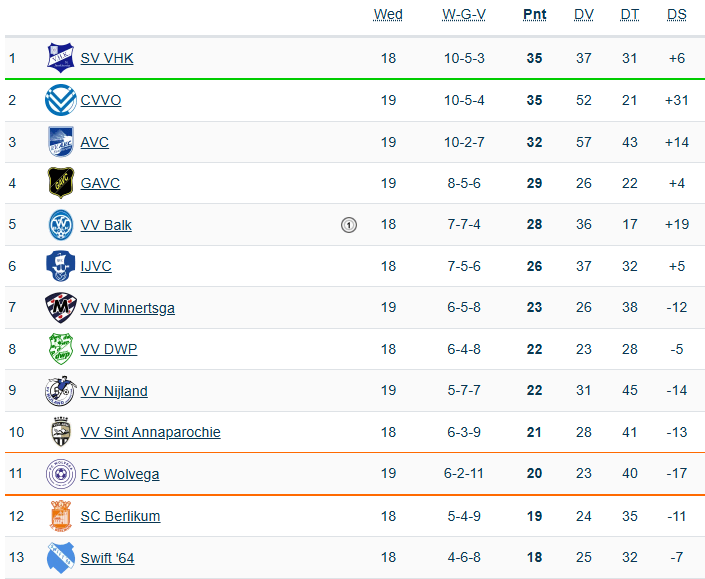Click the SC Berlikum orange logo
705x579 pixels.
[x=61, y=516]
